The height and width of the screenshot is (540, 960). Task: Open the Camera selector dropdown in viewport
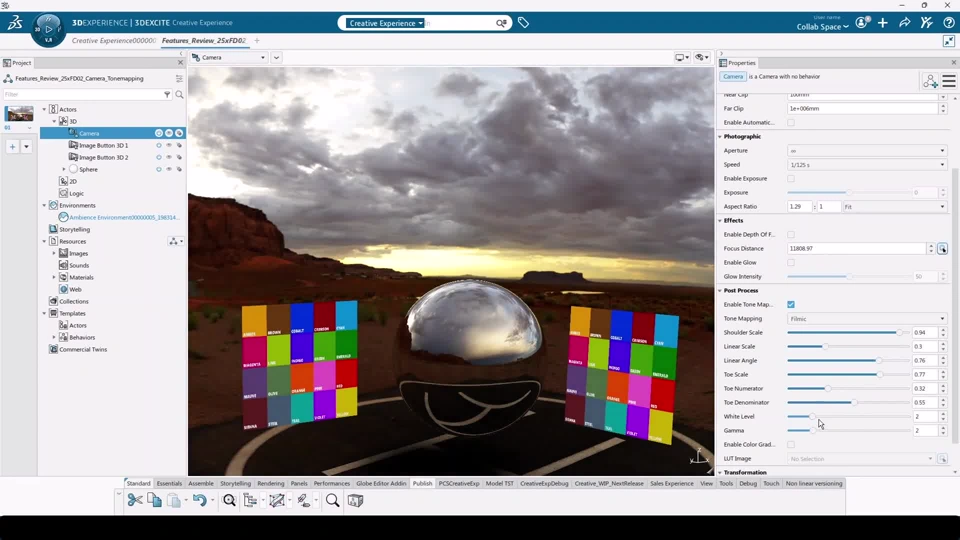click(x=230, y=58)
